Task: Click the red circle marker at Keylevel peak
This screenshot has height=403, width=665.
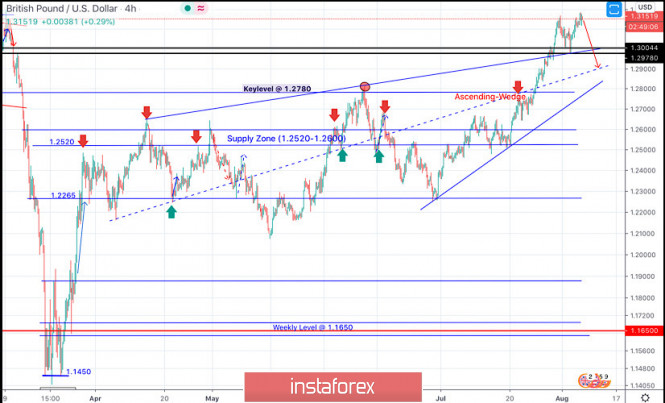Action: click(365, 88)
